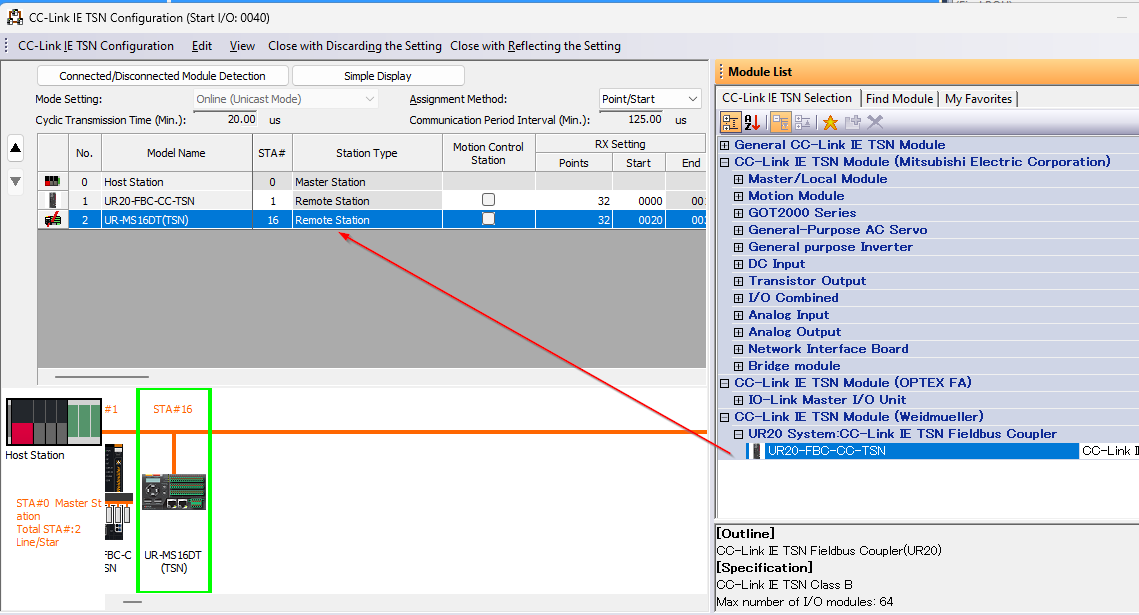Click the application icon in the title bar
1139x615 pixels.
pyautogui.click(x=15, y=17)
